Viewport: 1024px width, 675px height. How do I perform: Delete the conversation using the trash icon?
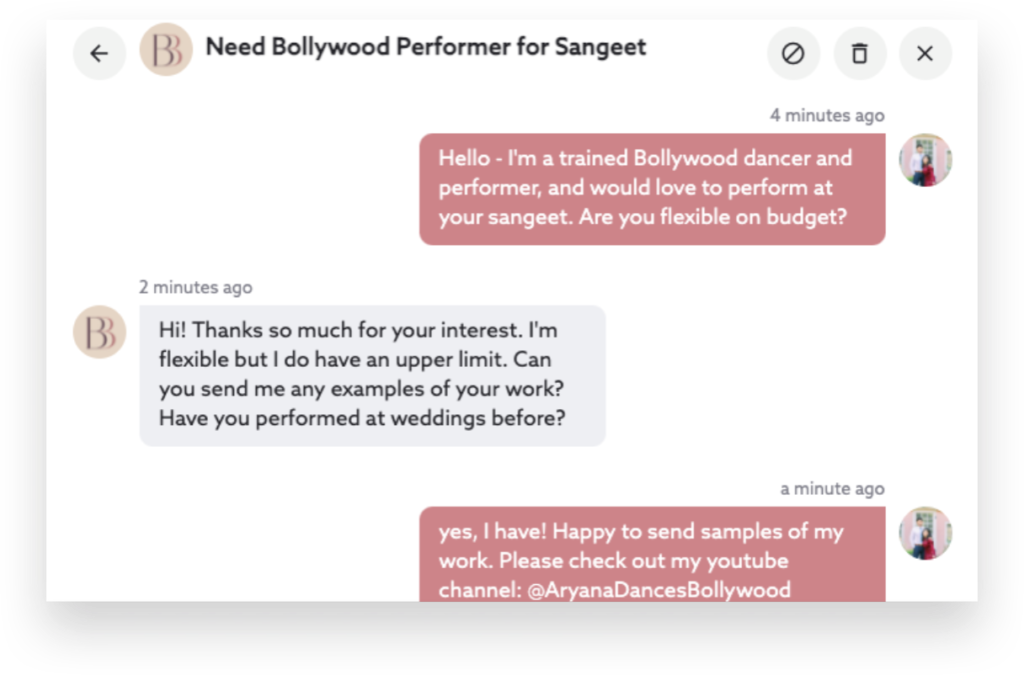click(x=860, y=54)
